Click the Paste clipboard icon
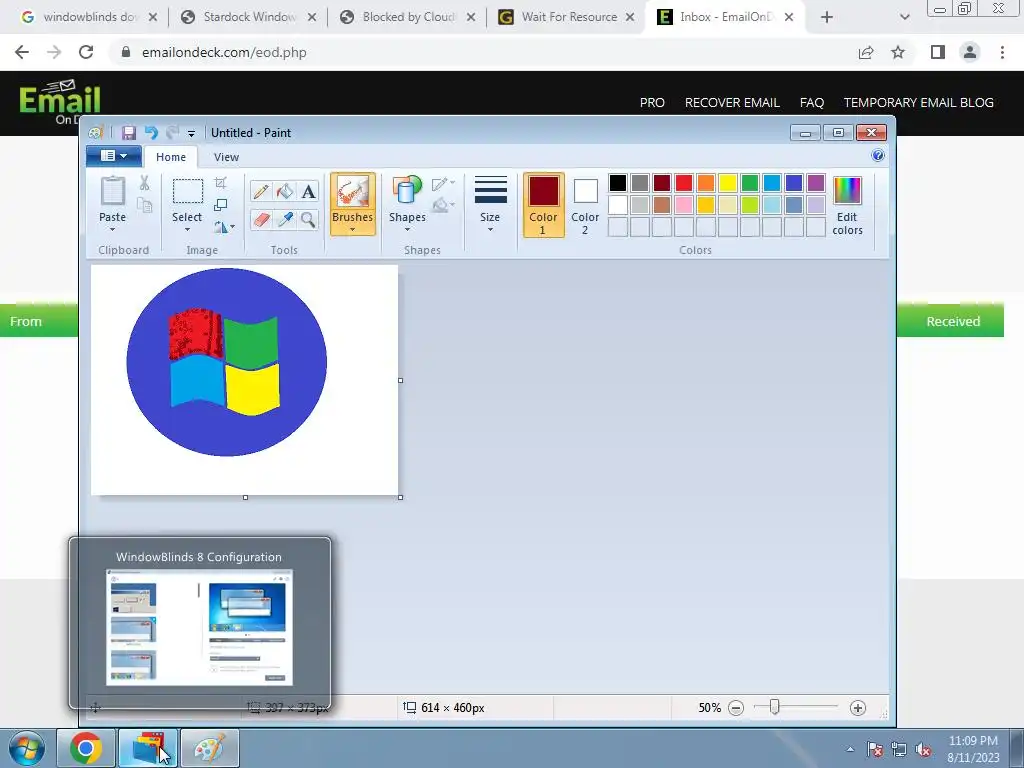Screen dimensions: 1024x768 [112, 191]
